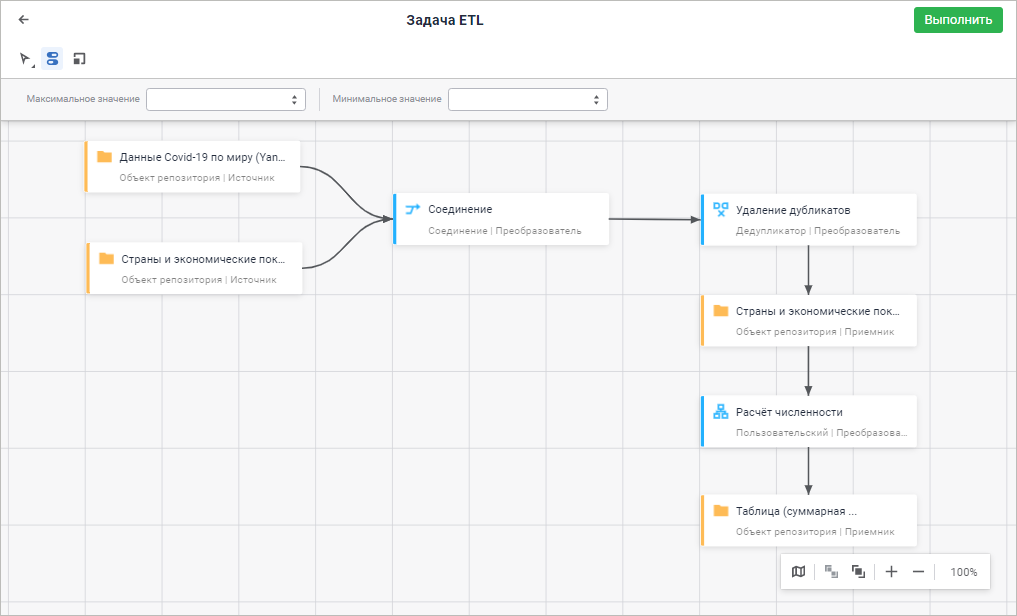Click the 100% zoom level value
1017x616 pixels.
963,572
